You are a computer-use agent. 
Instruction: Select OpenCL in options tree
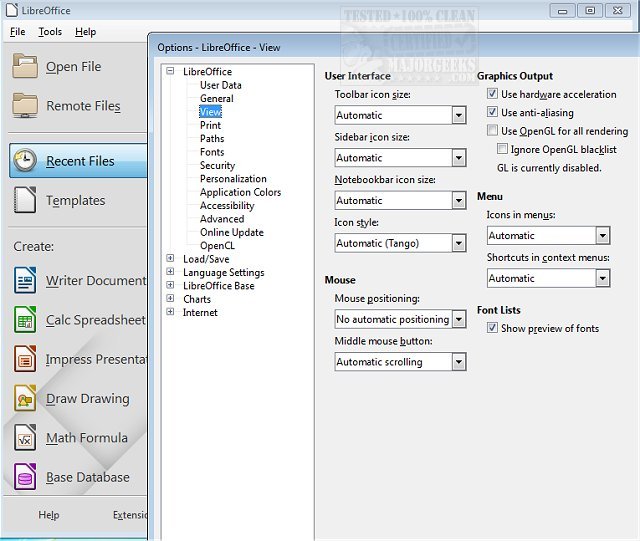click(x=217, y=245)
